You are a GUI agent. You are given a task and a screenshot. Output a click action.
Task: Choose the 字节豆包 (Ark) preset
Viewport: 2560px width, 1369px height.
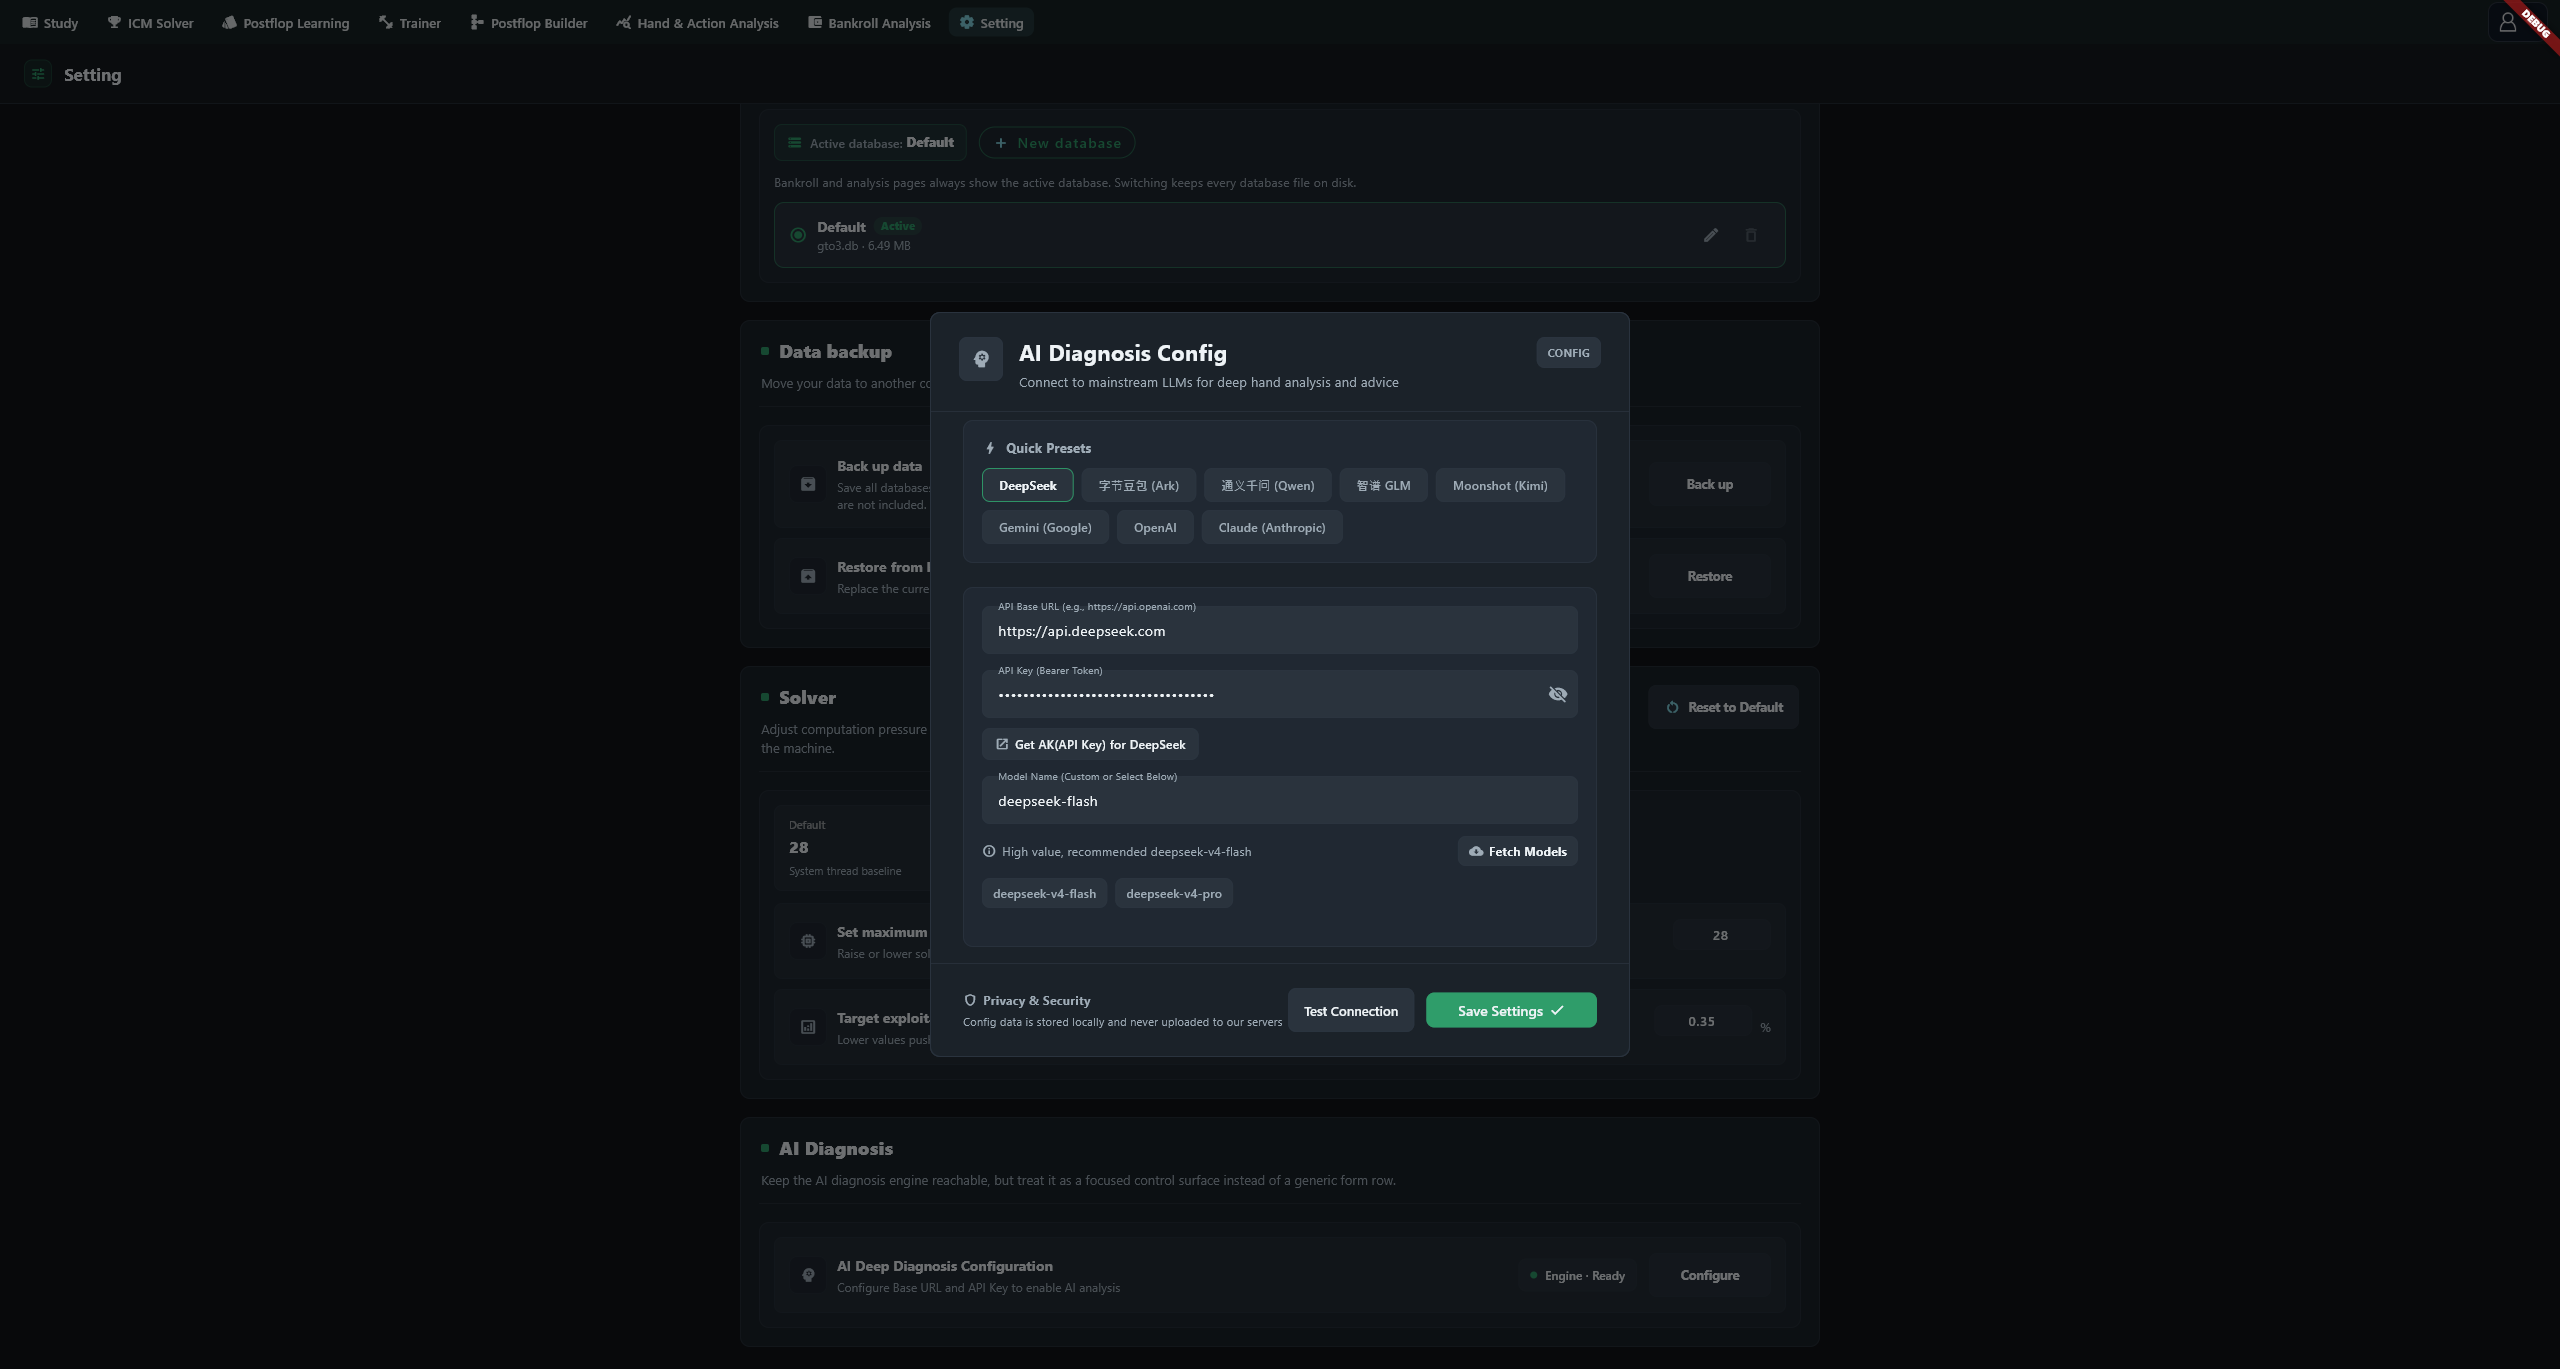coord(1138,485)
